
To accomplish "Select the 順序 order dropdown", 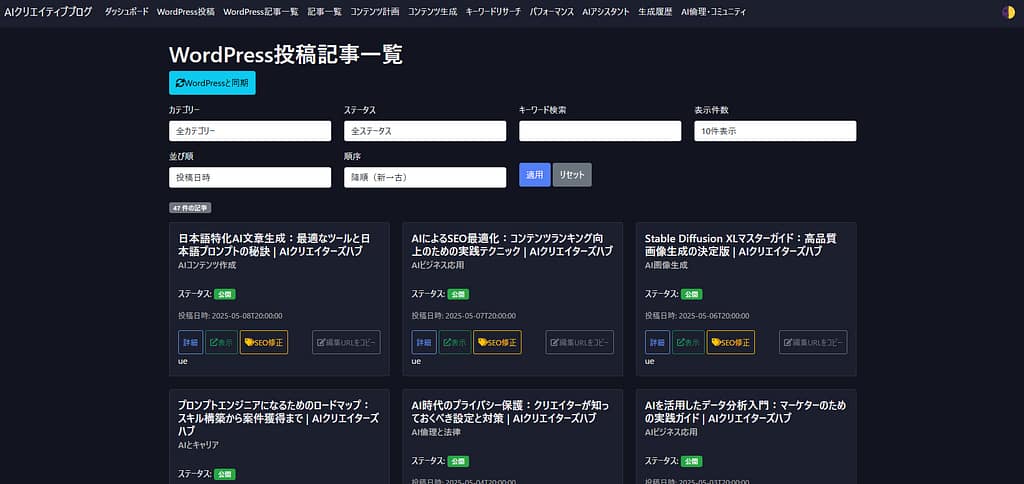I will 425,177.
